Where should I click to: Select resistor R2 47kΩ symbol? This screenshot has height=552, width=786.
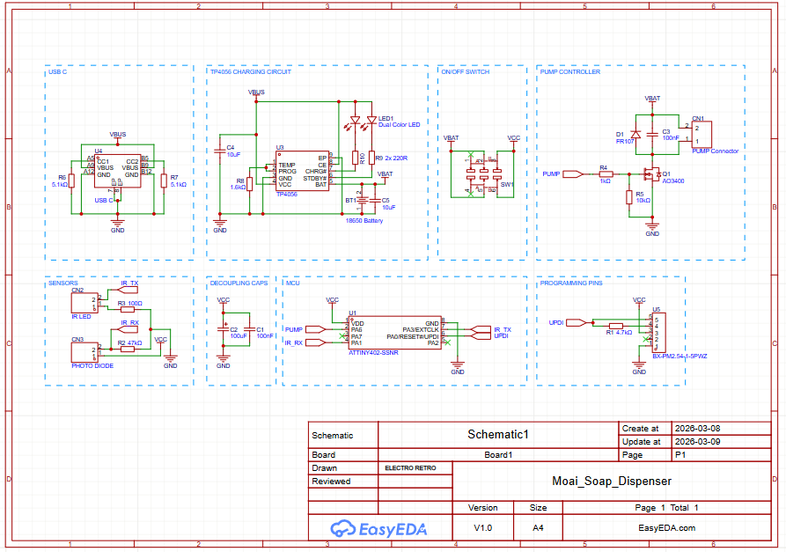(127, 349)
